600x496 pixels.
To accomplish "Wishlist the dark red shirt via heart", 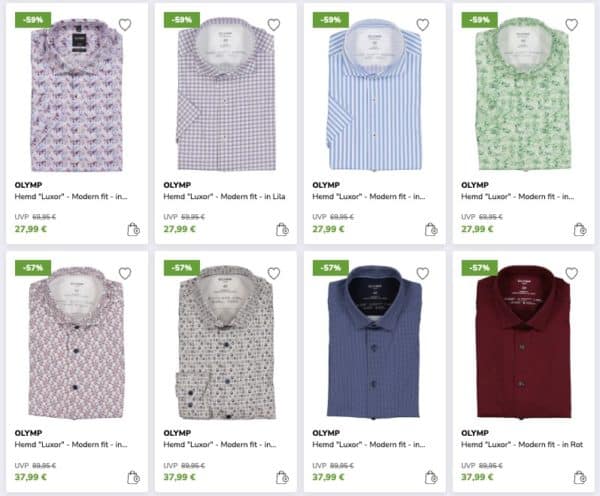I will tap(572, 273).
